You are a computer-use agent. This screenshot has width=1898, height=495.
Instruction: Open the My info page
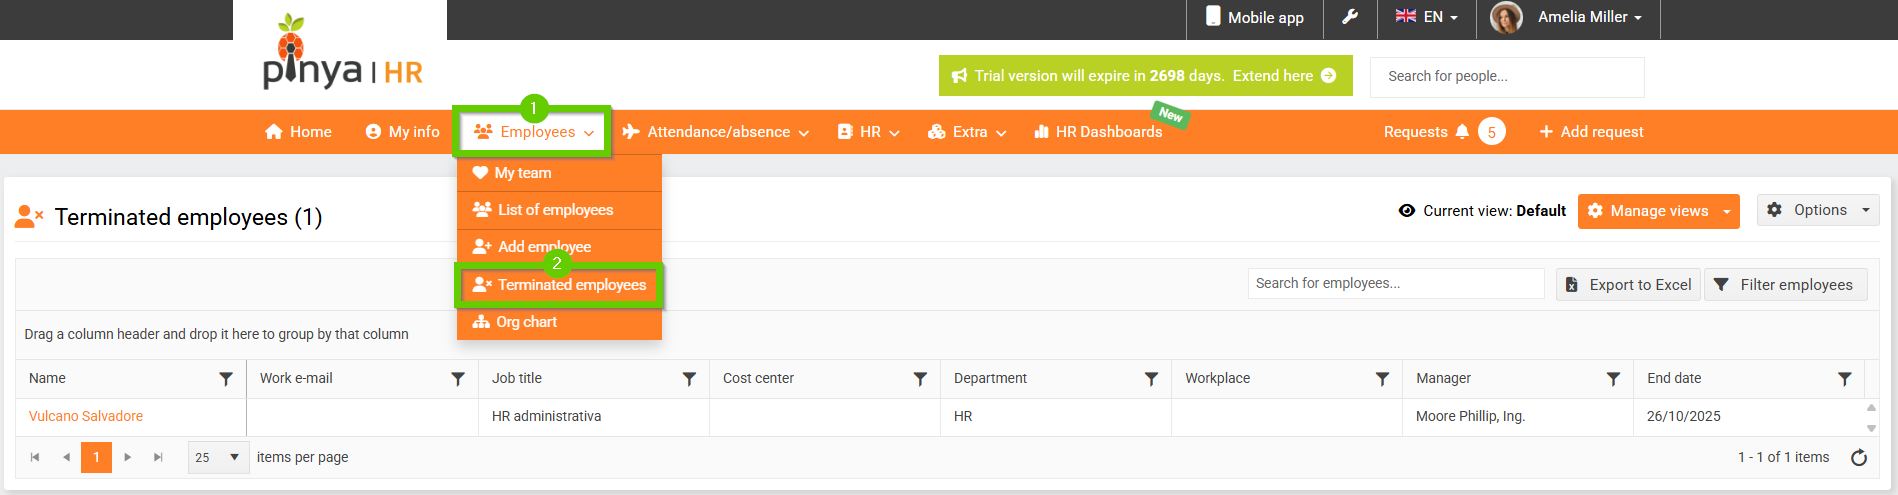[402, 132]
